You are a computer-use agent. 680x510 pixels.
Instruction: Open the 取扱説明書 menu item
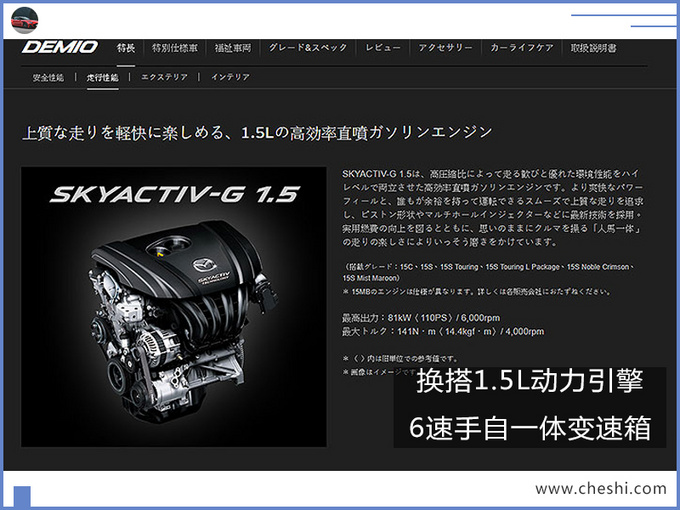[x=593, y=48]
